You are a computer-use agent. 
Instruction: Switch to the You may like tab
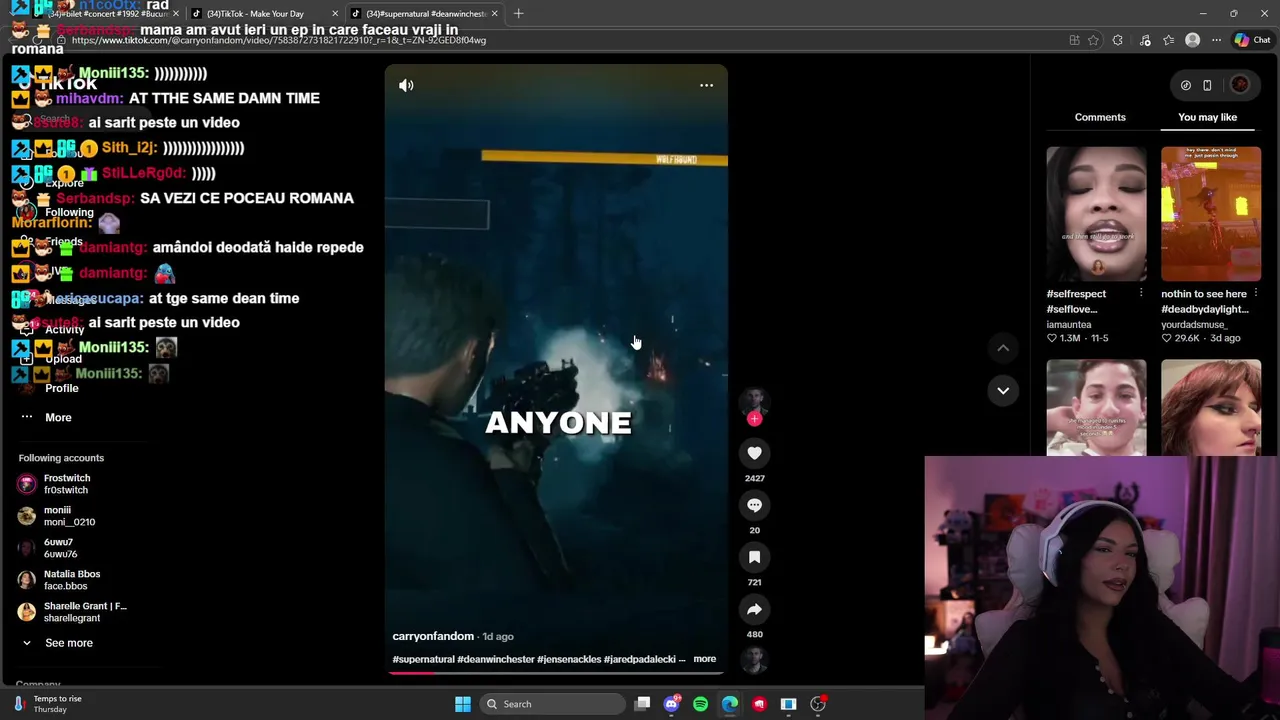(x=1207, y=117)
